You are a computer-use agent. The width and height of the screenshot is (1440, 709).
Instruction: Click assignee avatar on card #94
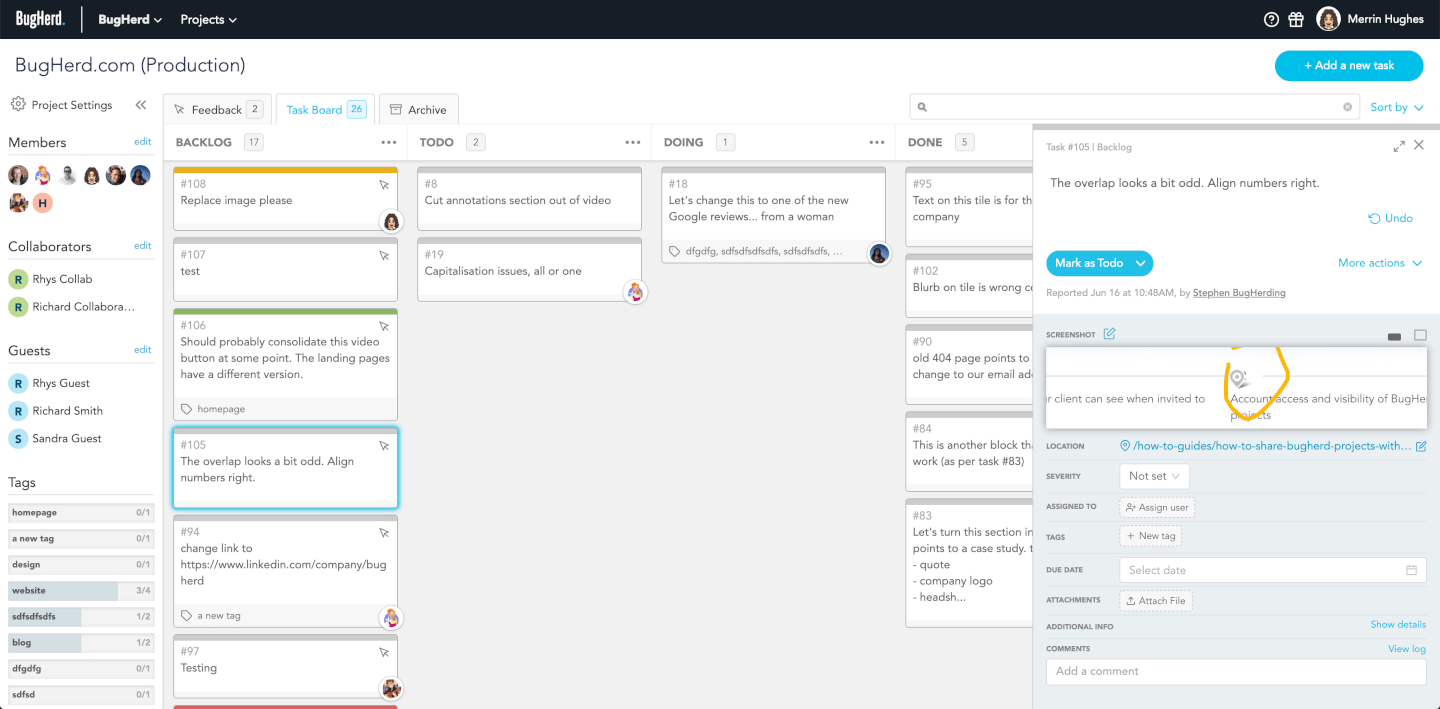tap(391, 618)
